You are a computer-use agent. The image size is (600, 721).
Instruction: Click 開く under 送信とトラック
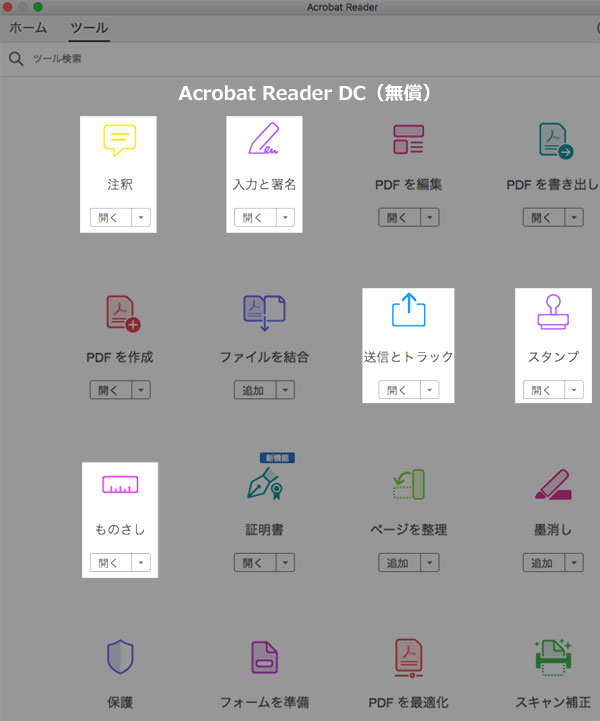coord(400,390)
